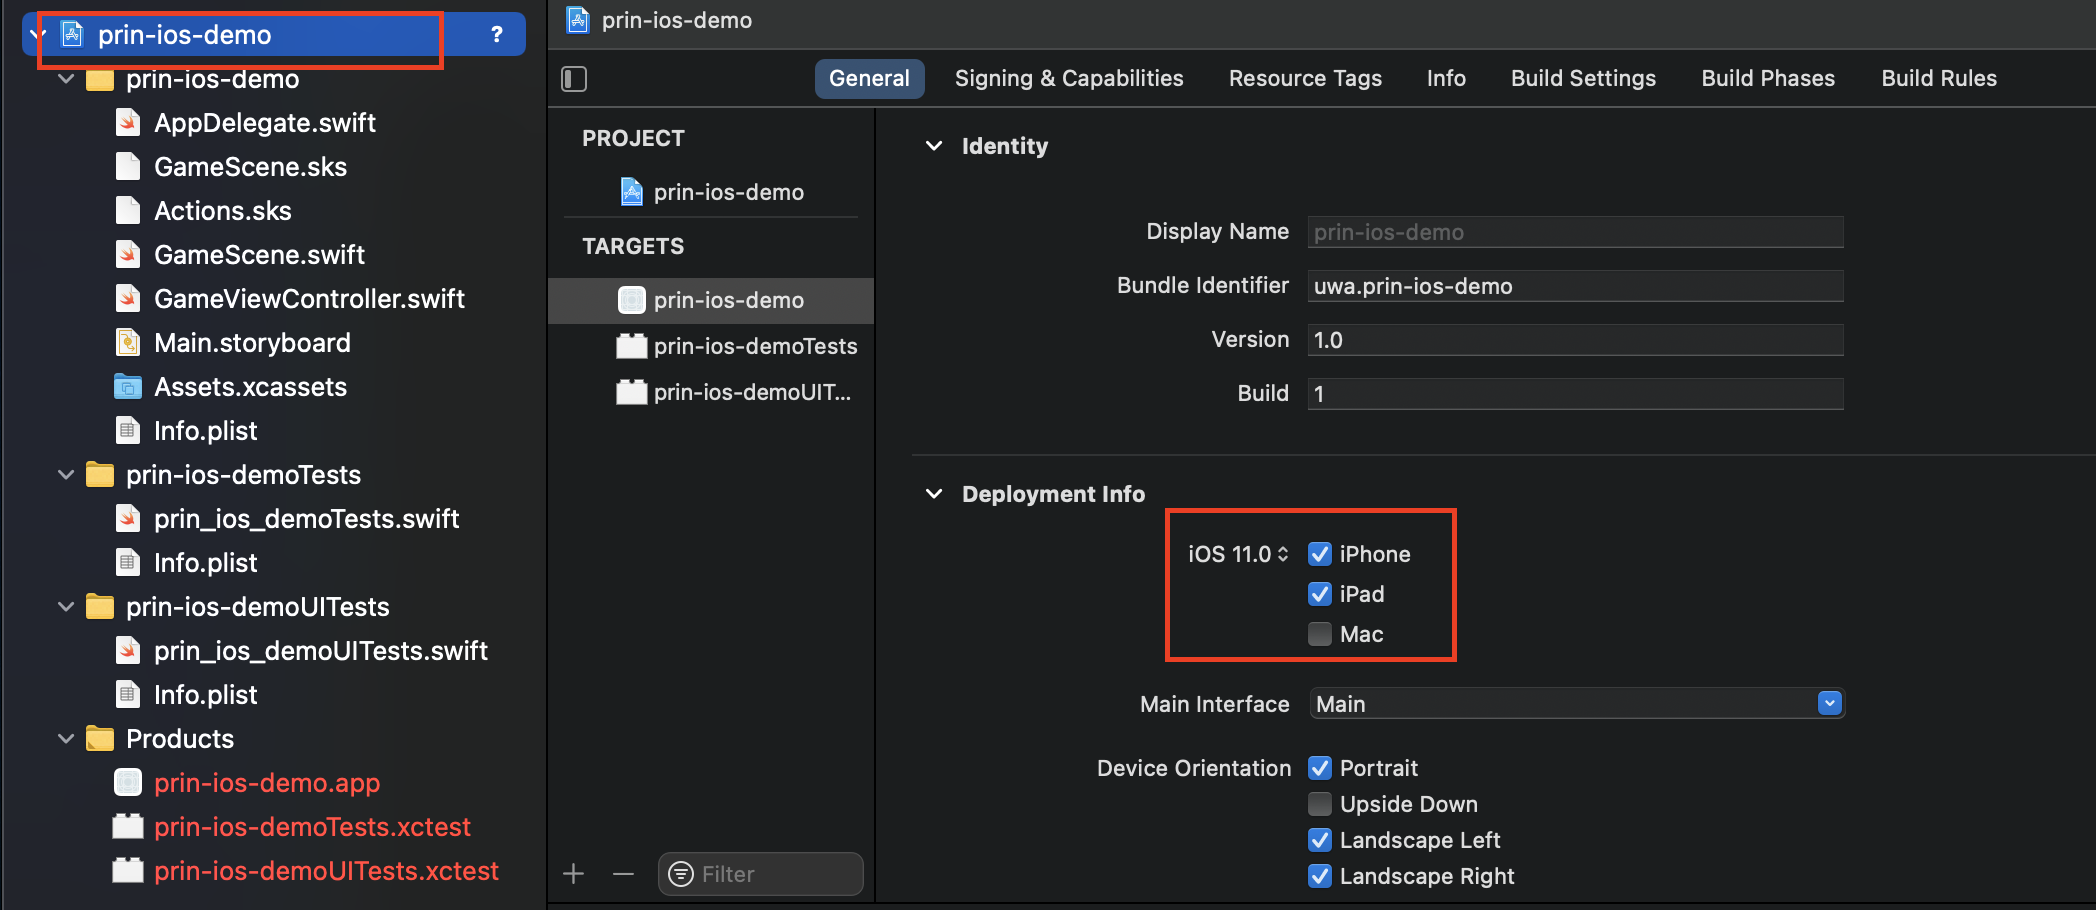Uncheck the iPad device checkbox
Screen dimensions: 2096x910
(1320, 594)
